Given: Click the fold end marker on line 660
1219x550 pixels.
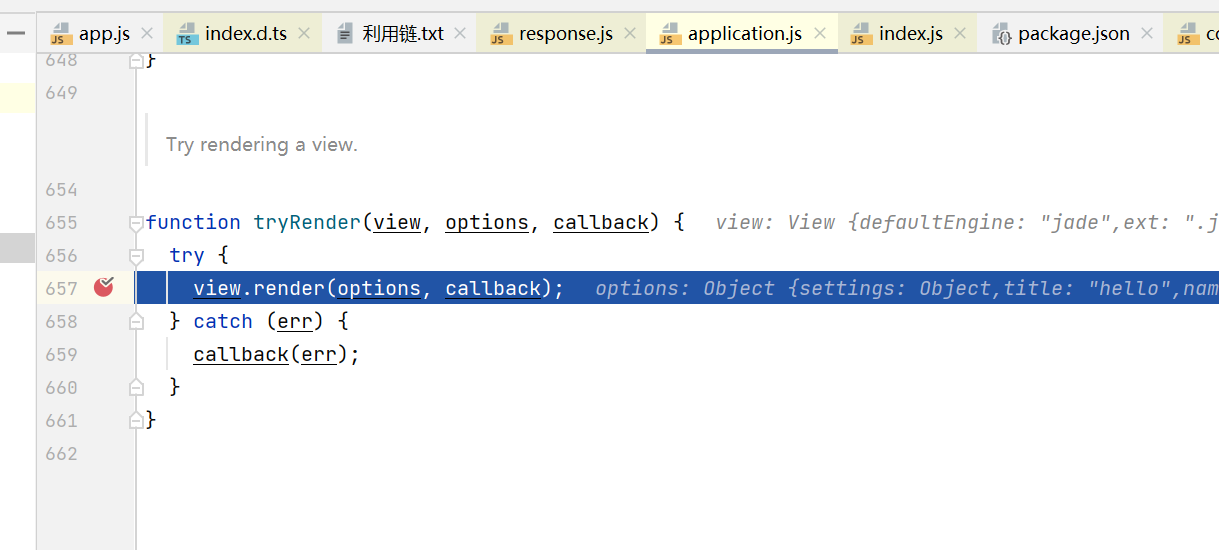Looking at the screenshot, I should coord(136,387).
